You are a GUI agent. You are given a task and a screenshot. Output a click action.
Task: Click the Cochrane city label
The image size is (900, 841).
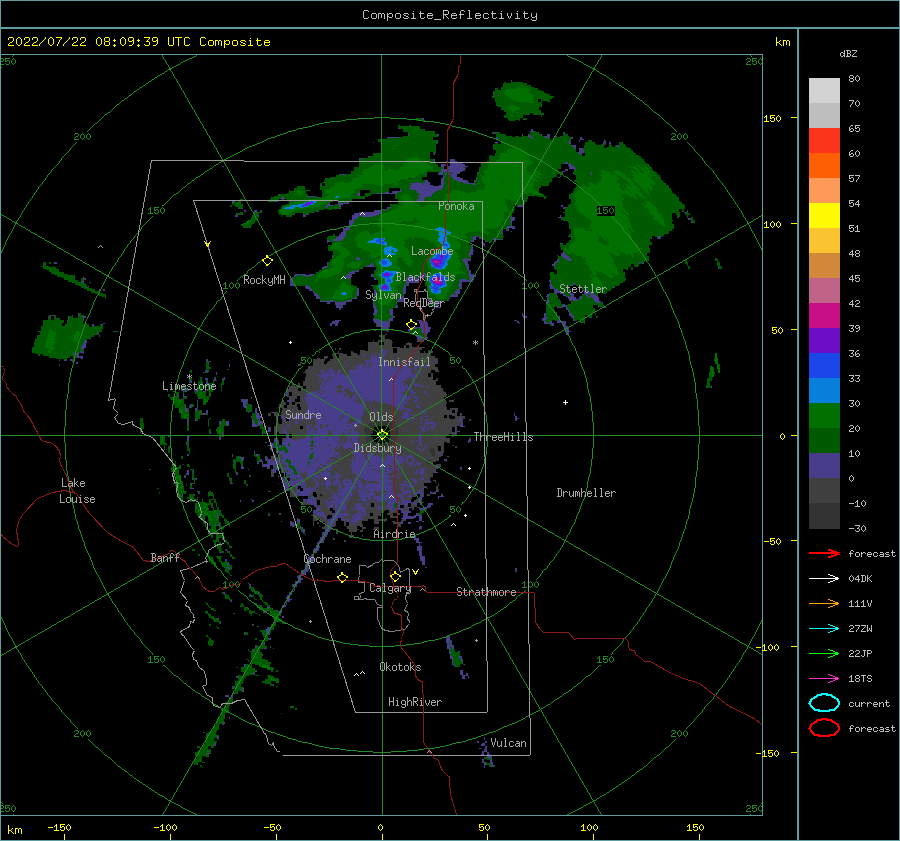coord(327,559)
